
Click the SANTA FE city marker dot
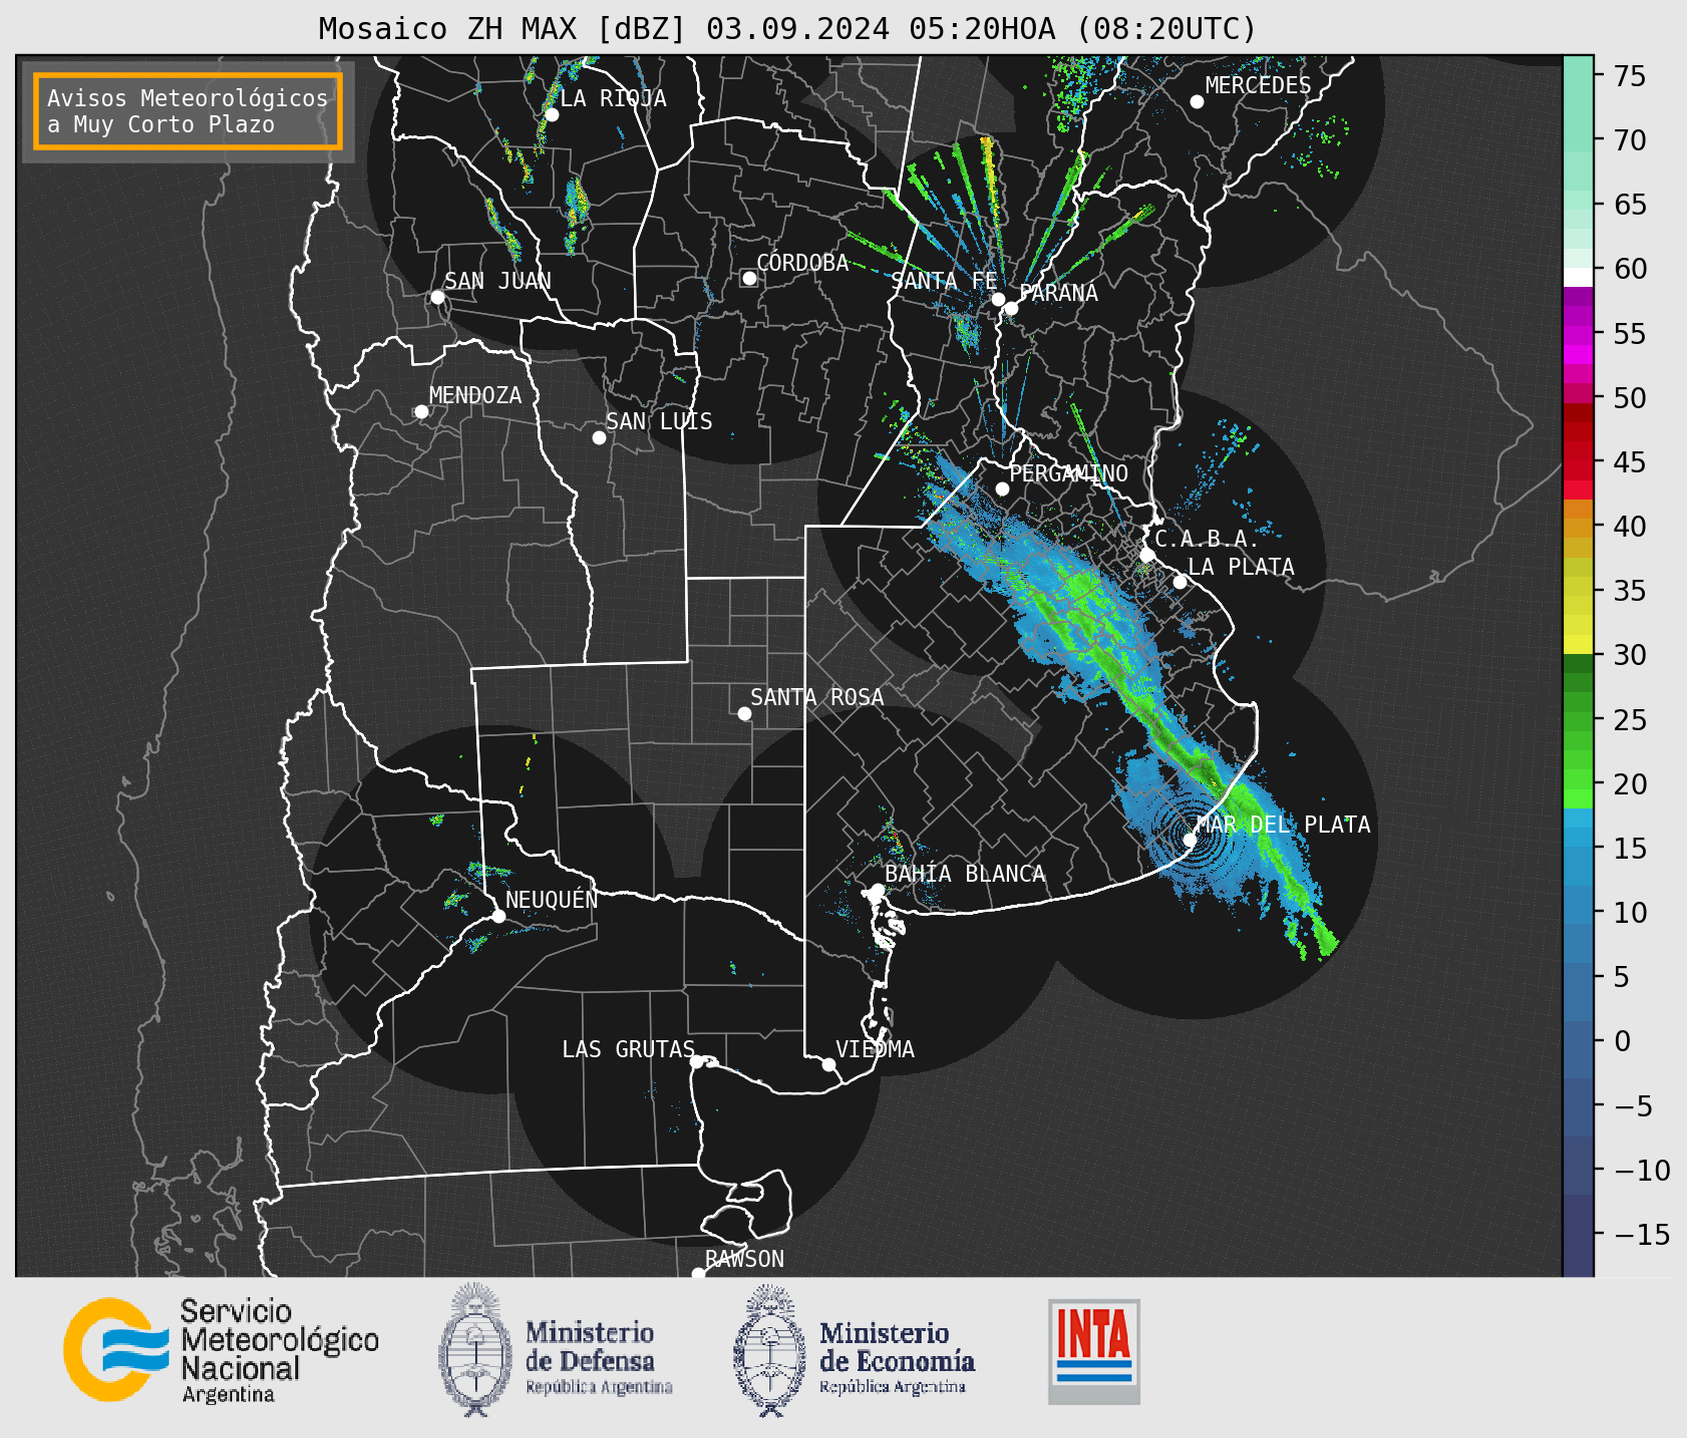pyautogui.click(x=998, y=299)
